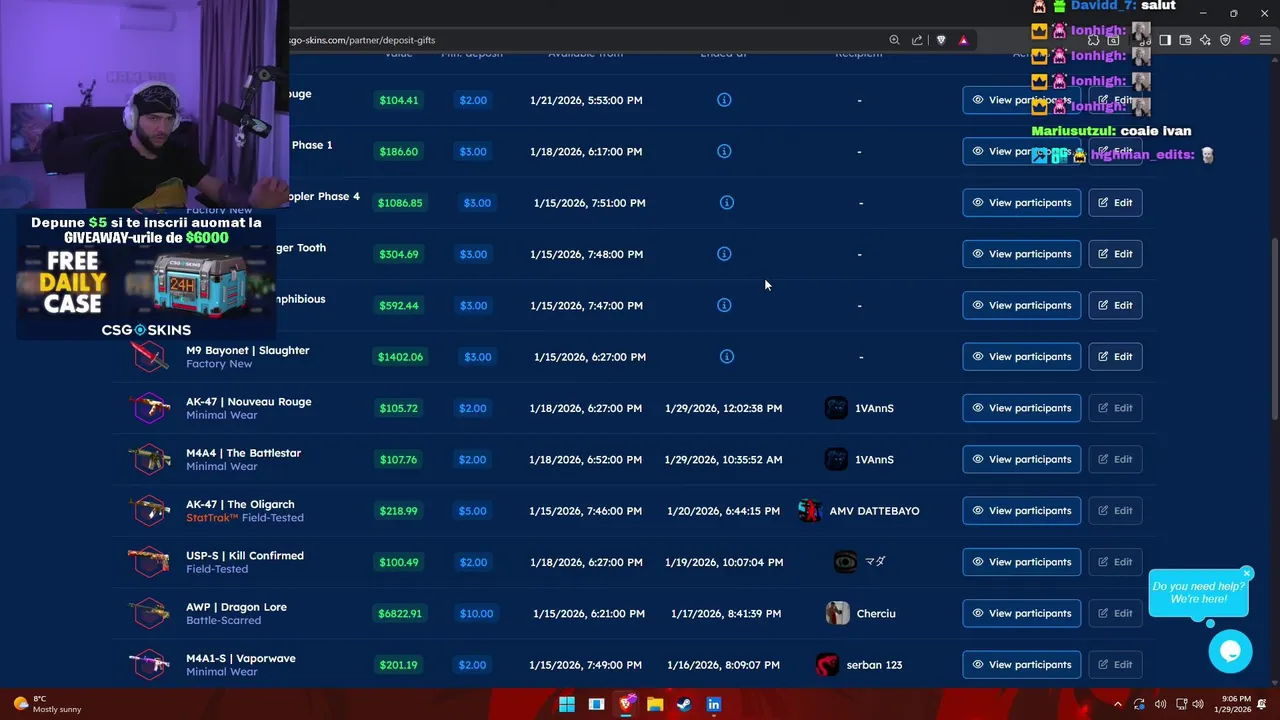This screenshot has width=1280, height=720.
Task: Open the notification bell in system tray
Action: [x=1262, y=704]
